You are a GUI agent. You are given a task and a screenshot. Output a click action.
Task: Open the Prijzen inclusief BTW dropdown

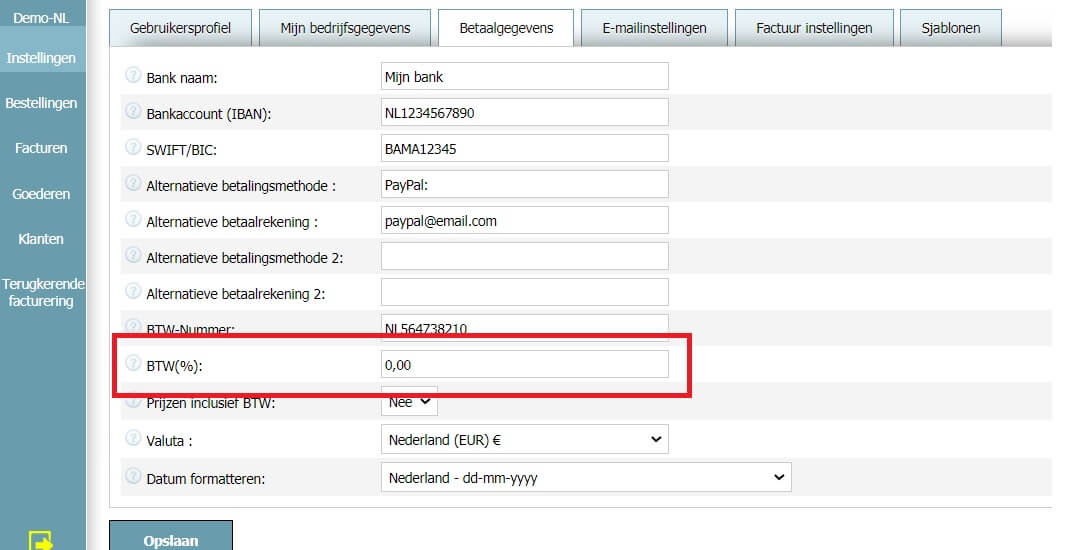pos(409,402)
